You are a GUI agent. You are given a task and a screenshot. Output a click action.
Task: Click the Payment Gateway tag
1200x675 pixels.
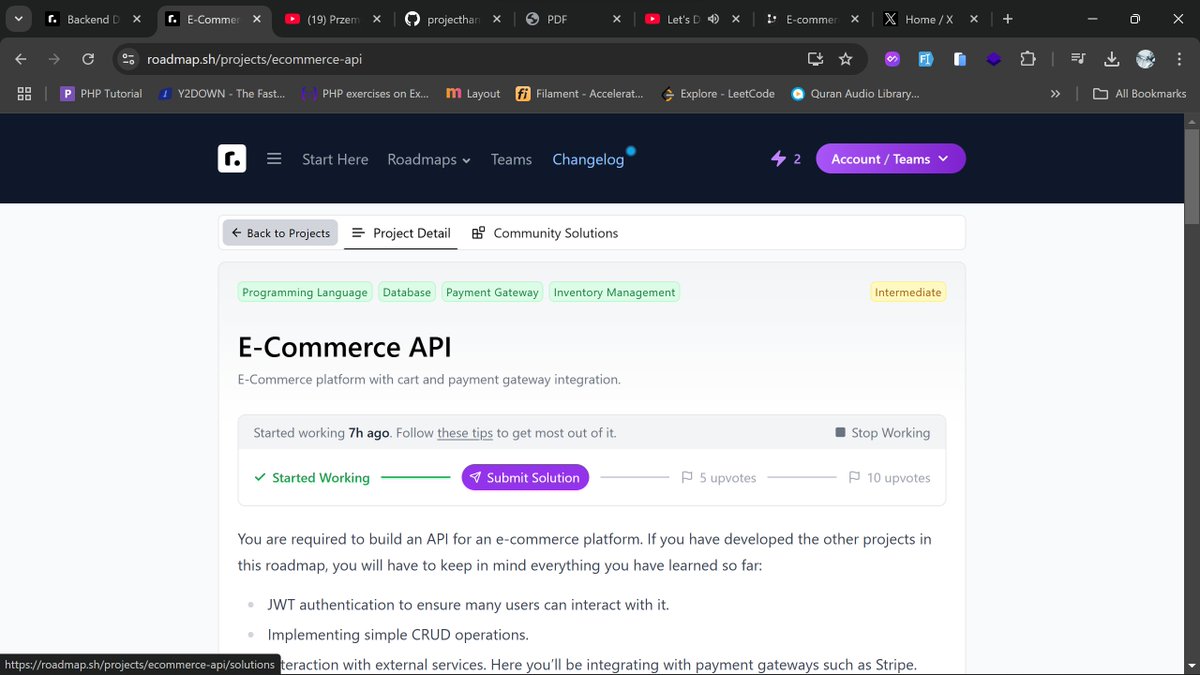(x=492, y=292)
